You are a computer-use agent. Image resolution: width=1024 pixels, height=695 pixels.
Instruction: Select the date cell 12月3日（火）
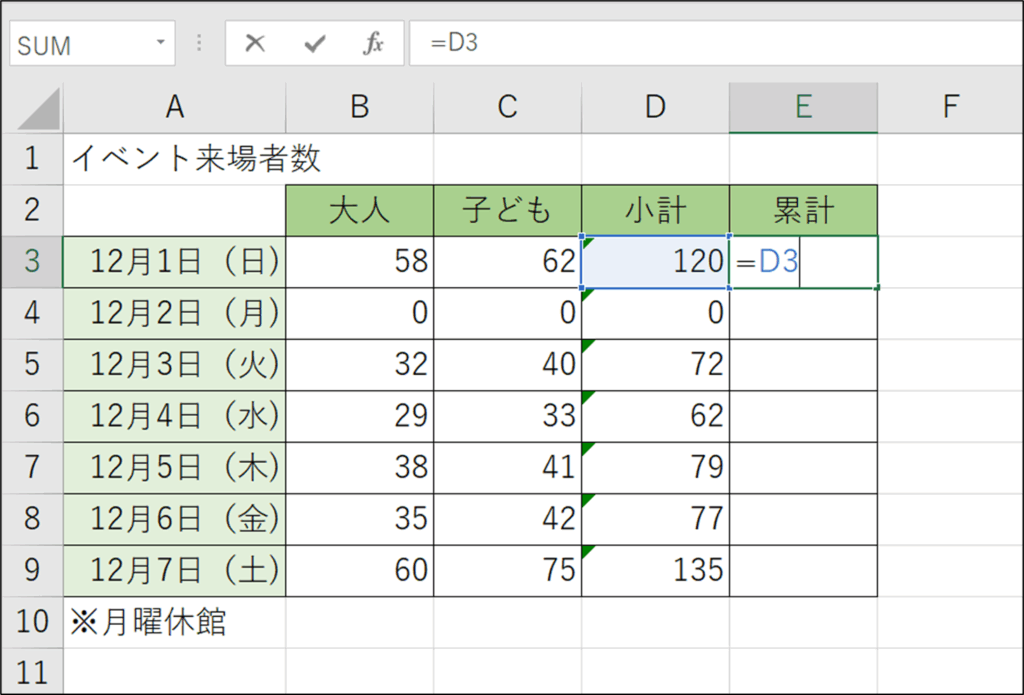(174, 364)
